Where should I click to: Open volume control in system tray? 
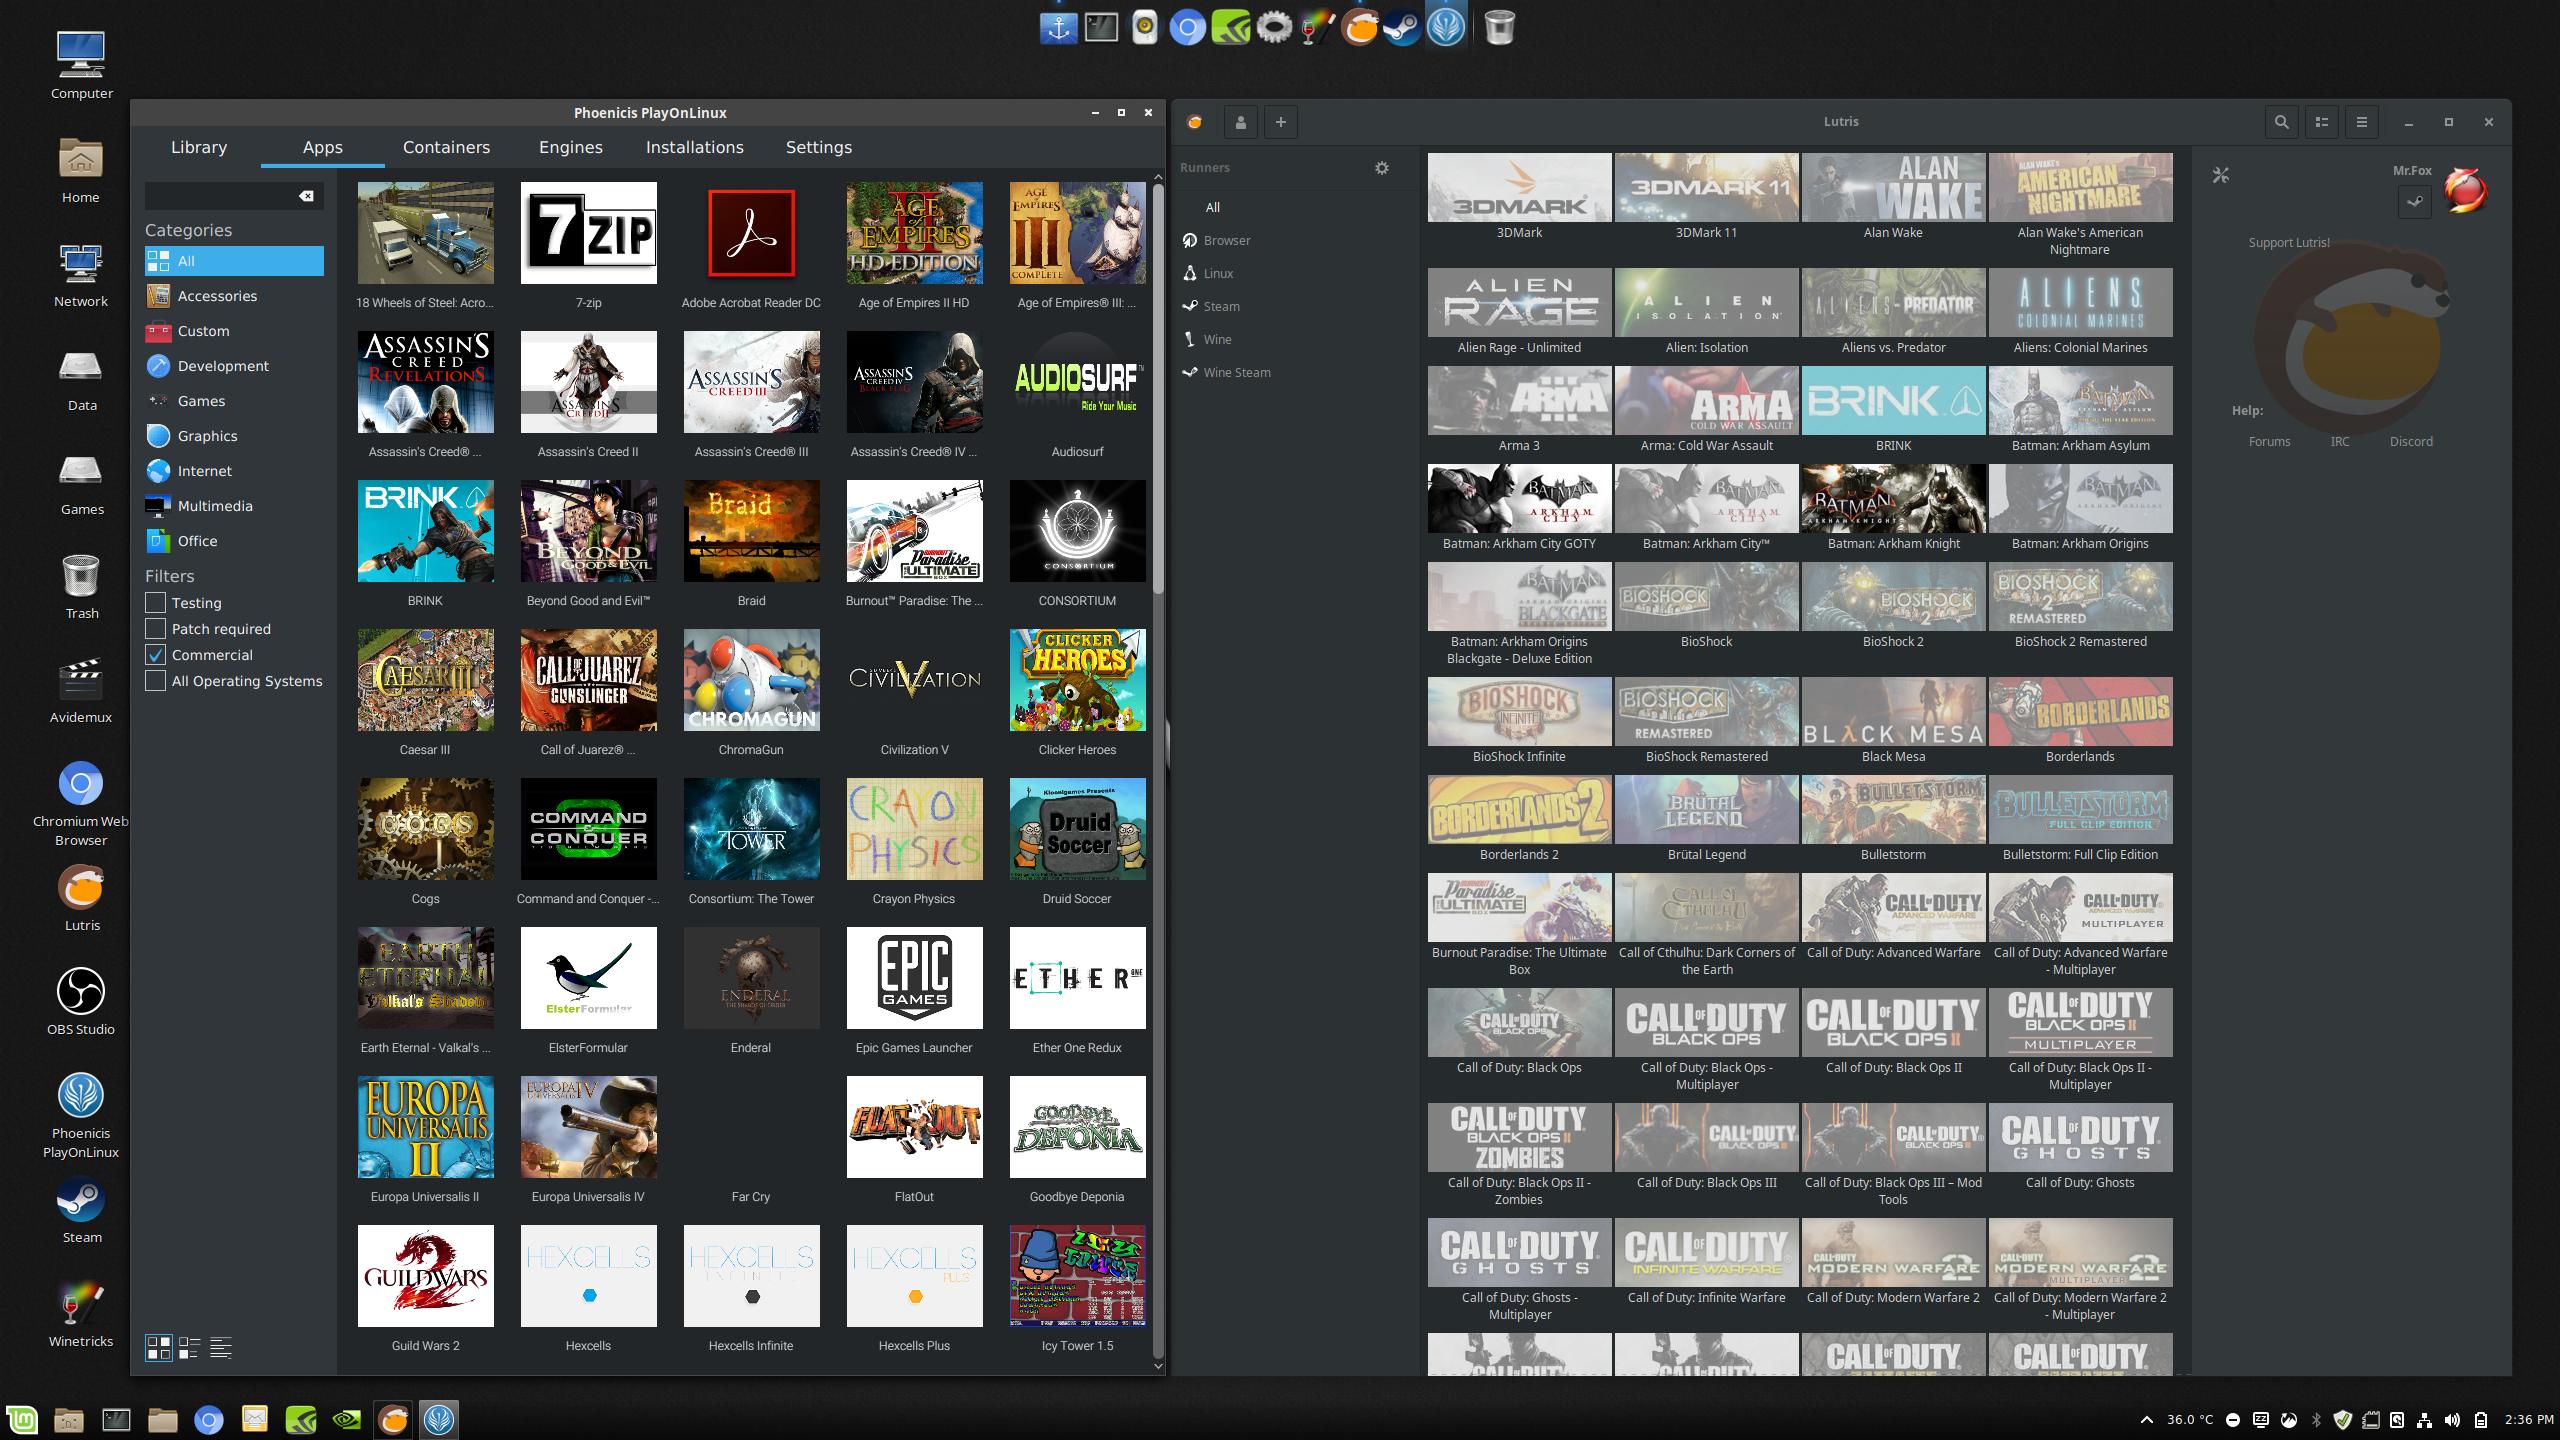tap(2452, 1420)
